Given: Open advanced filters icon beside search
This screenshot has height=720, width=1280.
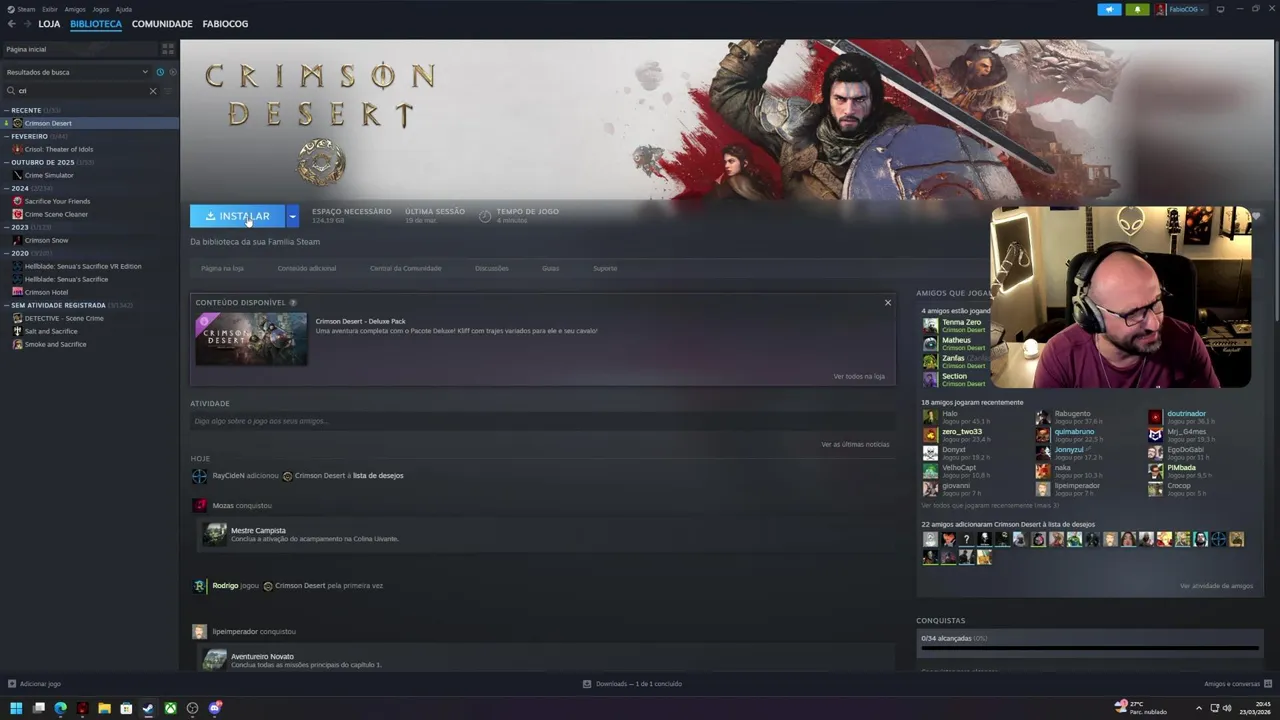Looking at the screenshot, I should point(168,91).
